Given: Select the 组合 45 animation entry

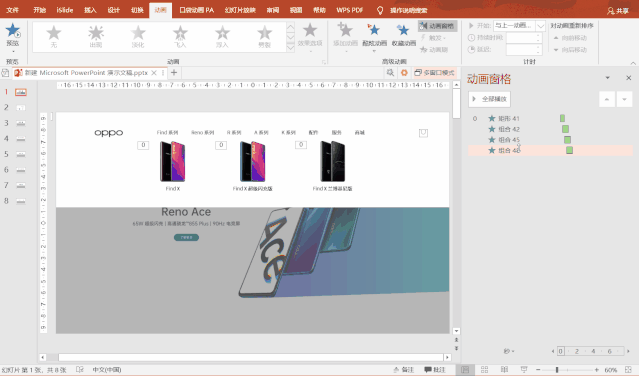Looking at the screenshot, I should (550, 140).
